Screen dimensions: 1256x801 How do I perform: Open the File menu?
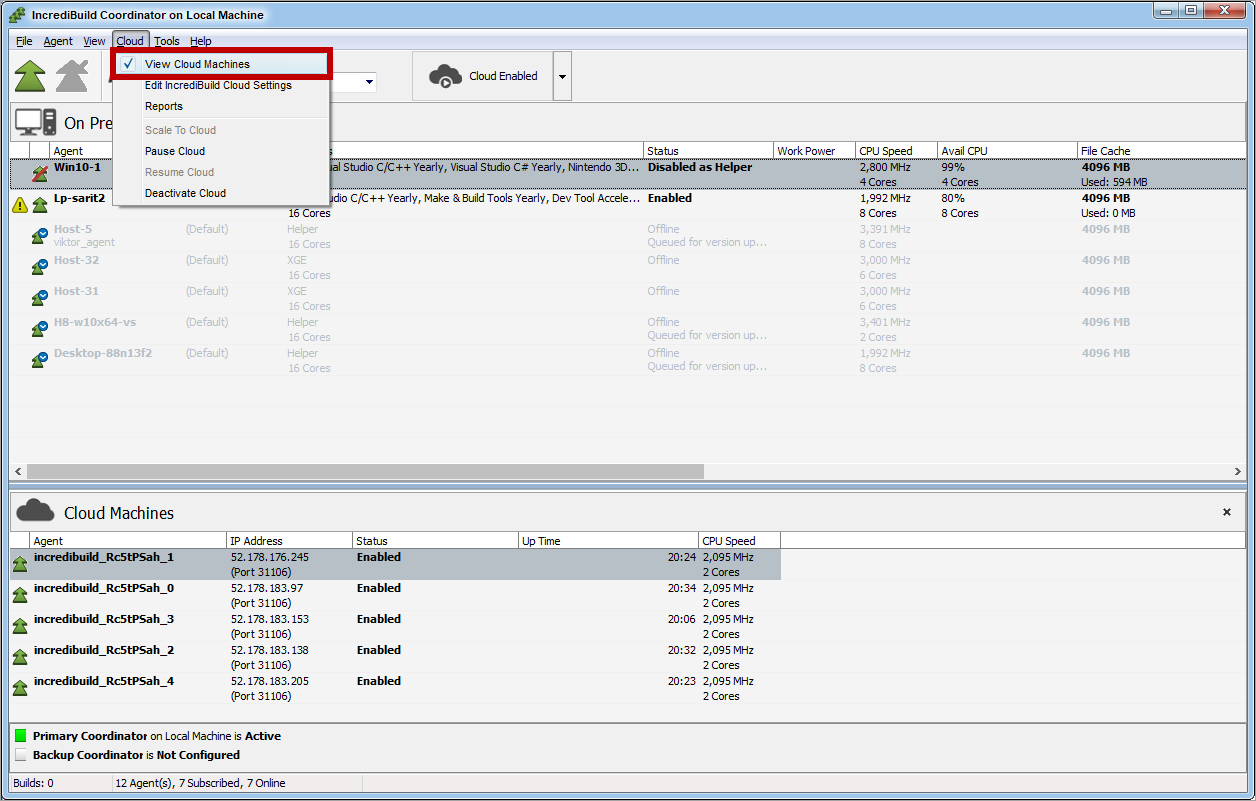(24, 41)
